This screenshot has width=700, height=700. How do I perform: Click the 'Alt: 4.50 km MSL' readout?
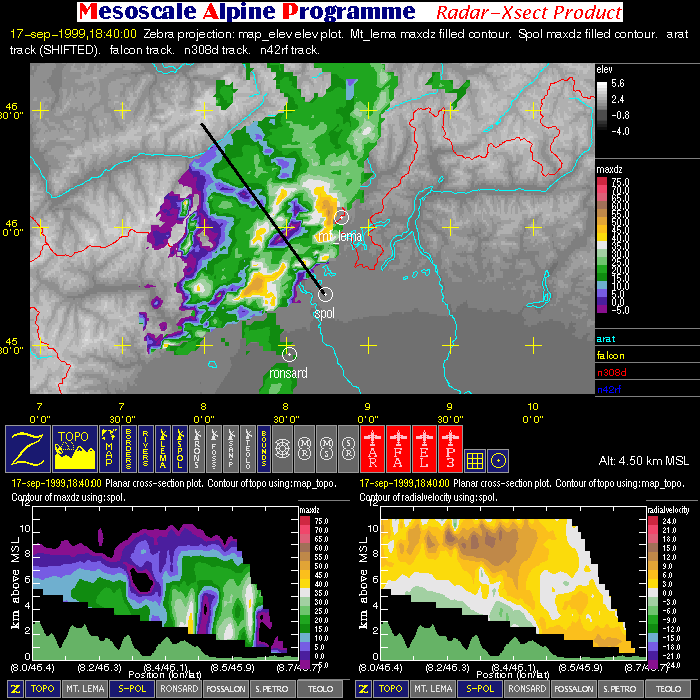click(643, 460)
